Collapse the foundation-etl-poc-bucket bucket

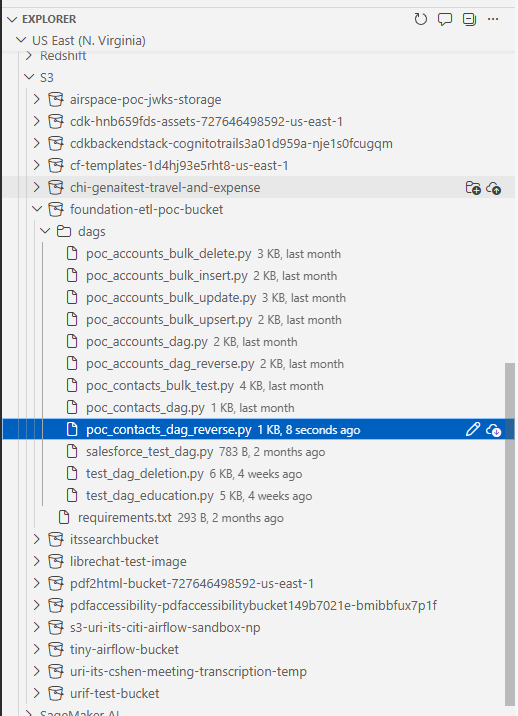tap(37, 209)
